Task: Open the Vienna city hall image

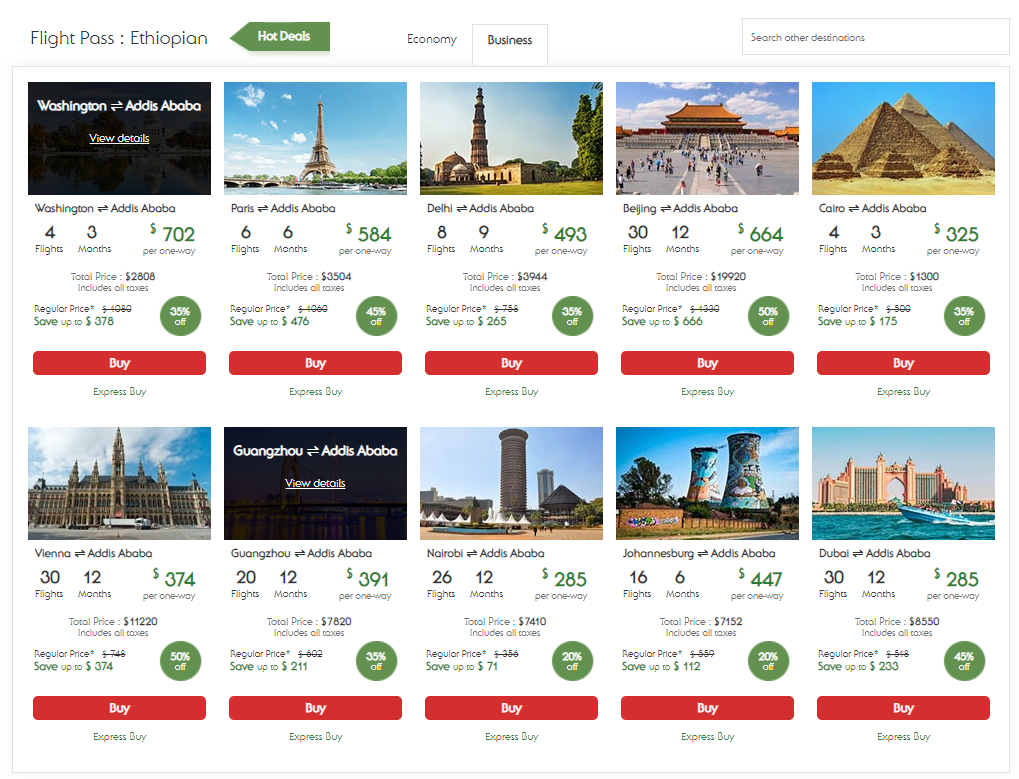Action: 120,483
